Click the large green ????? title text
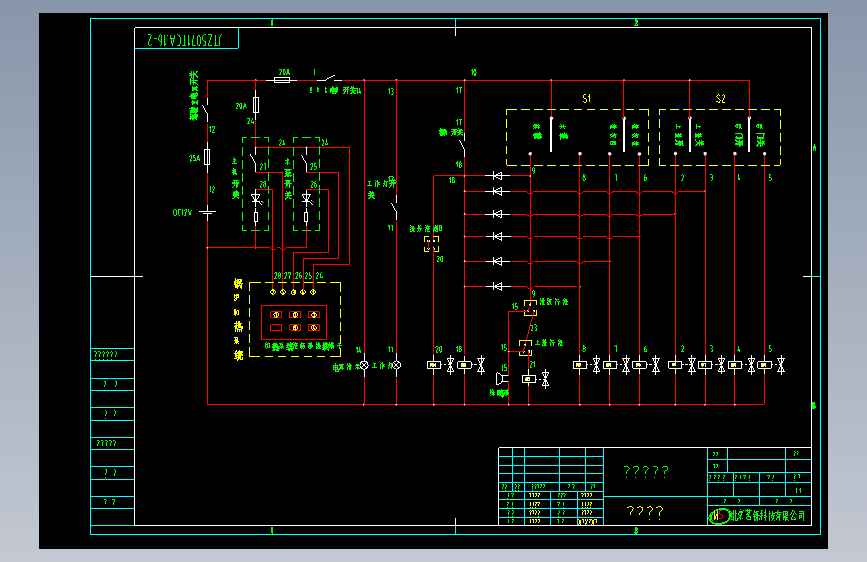867x562 pixels. click(x=646, y=471)
